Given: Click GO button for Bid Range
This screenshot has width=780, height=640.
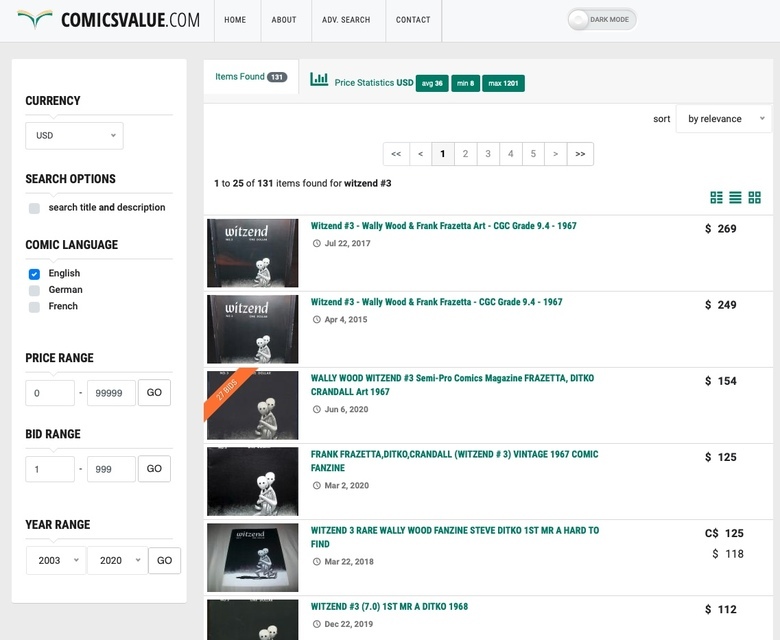Looking at the screenshot, I should point(154,468).
